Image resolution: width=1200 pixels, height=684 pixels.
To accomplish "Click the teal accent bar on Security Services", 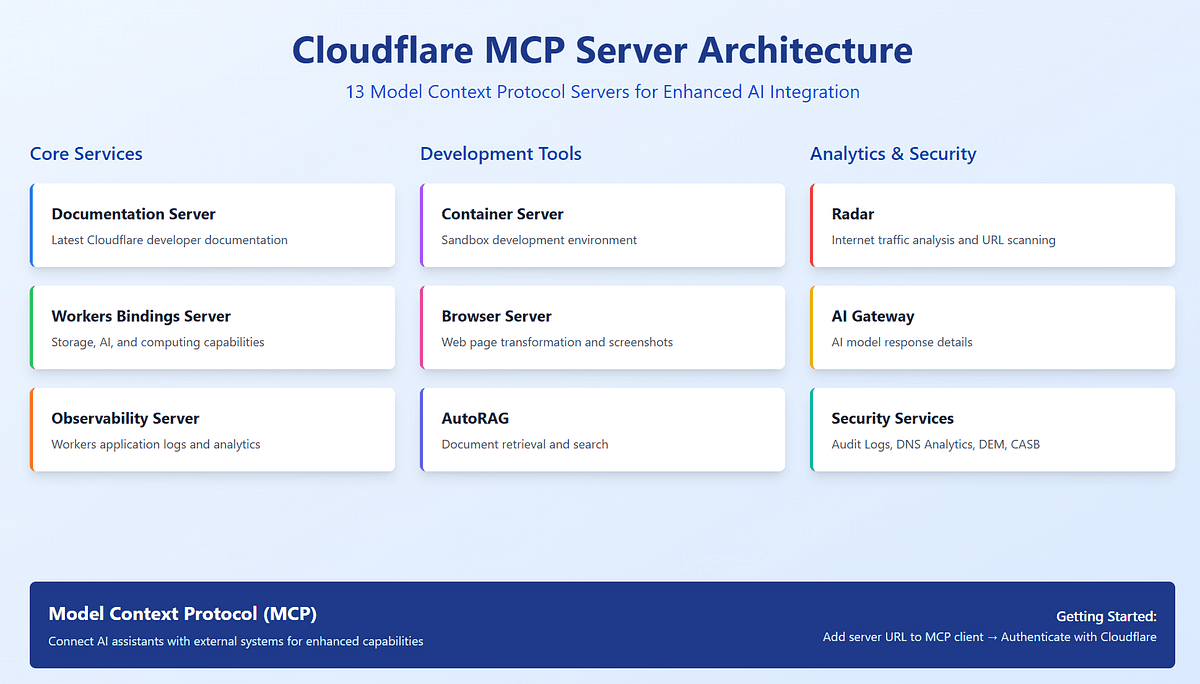I will tap(813, 429).
